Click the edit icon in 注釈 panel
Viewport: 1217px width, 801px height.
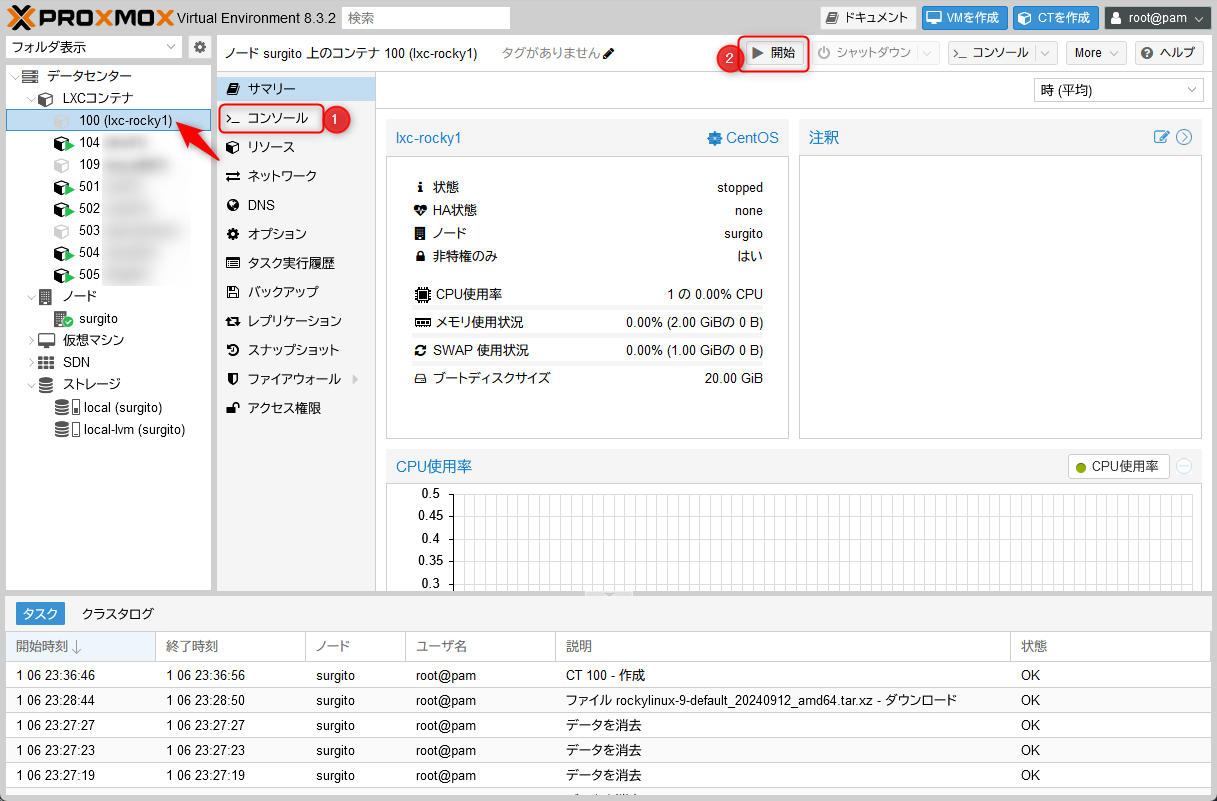click(x=1161, y=137)
